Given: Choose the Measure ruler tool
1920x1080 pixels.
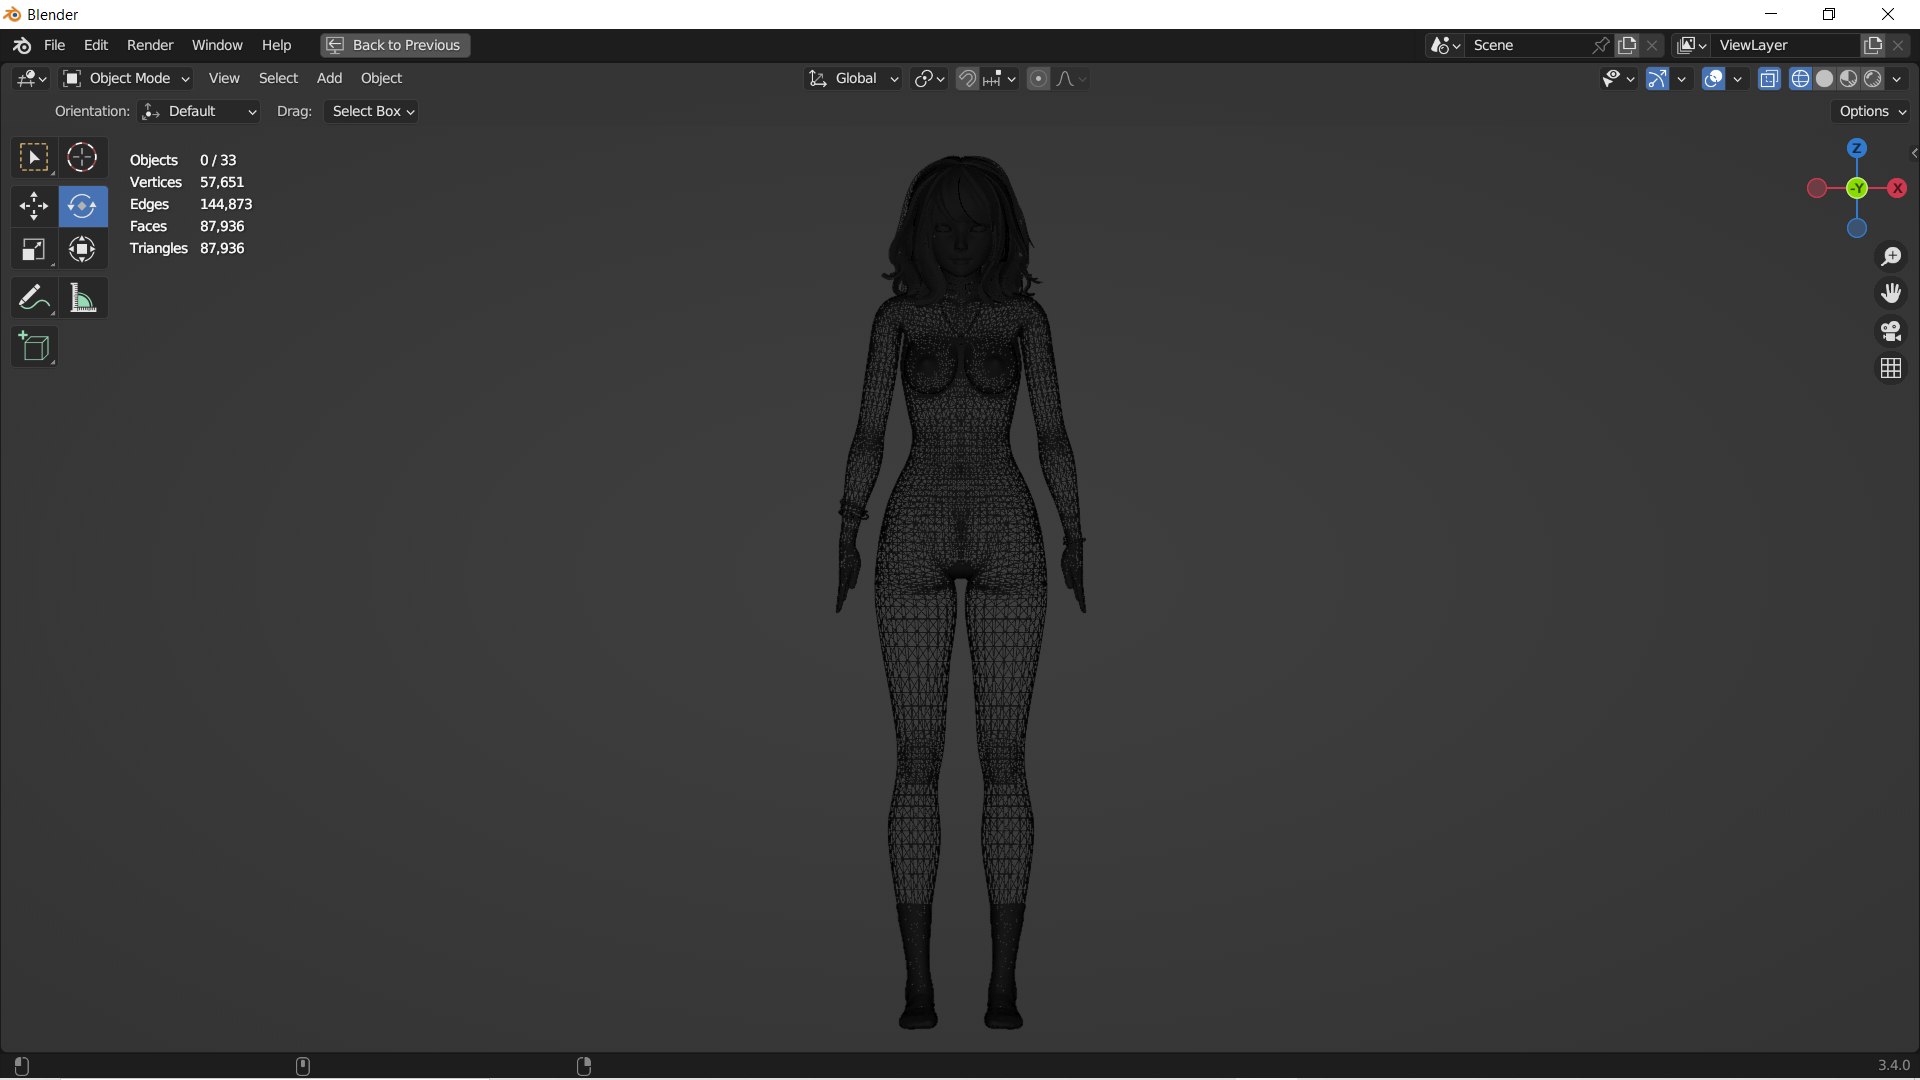Looking at the screenshot, I should pos(82,298).
